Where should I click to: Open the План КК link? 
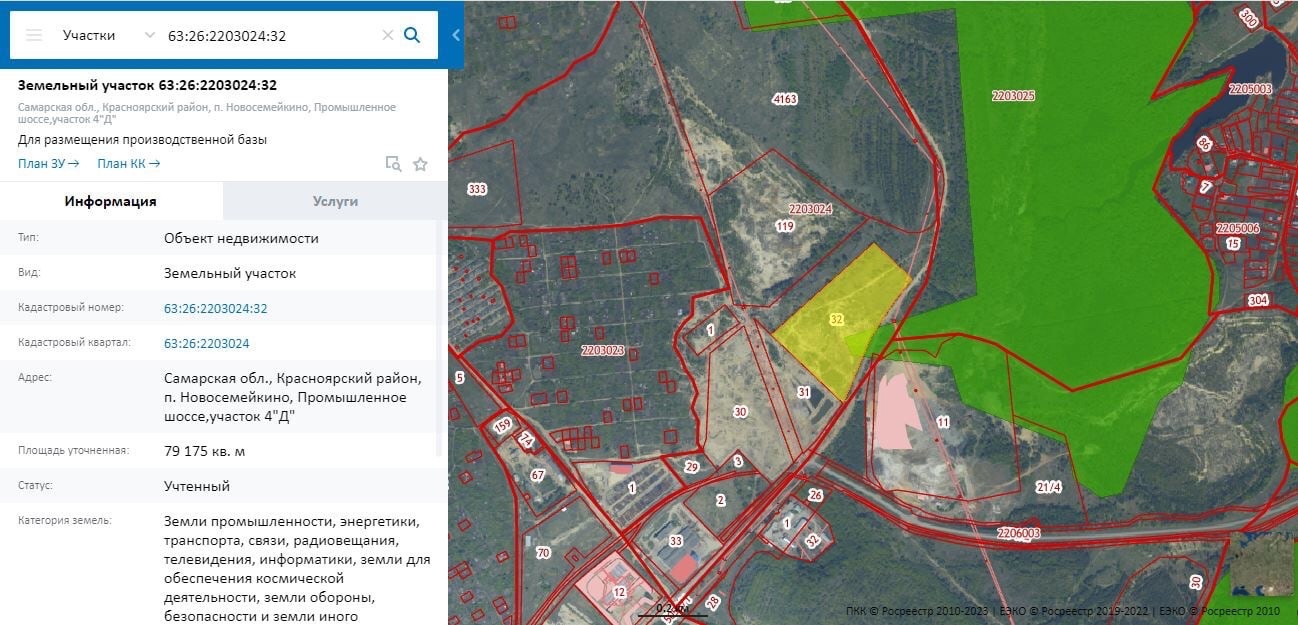coord(128,164)
